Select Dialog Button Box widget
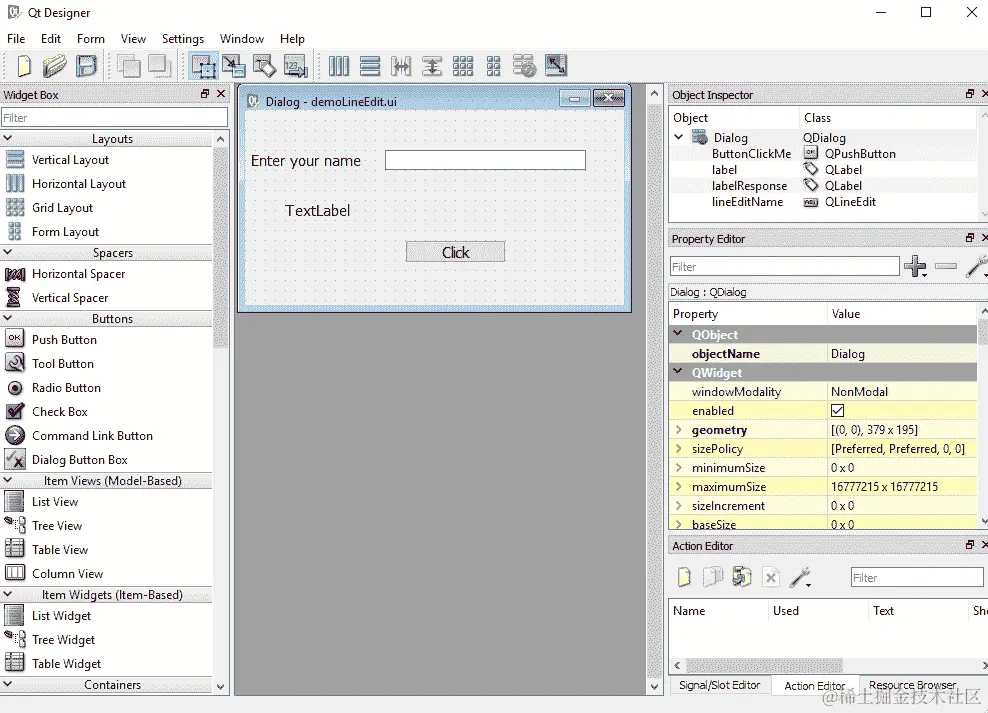The width and height of the screenshot is (988, 713). (79, 459)
